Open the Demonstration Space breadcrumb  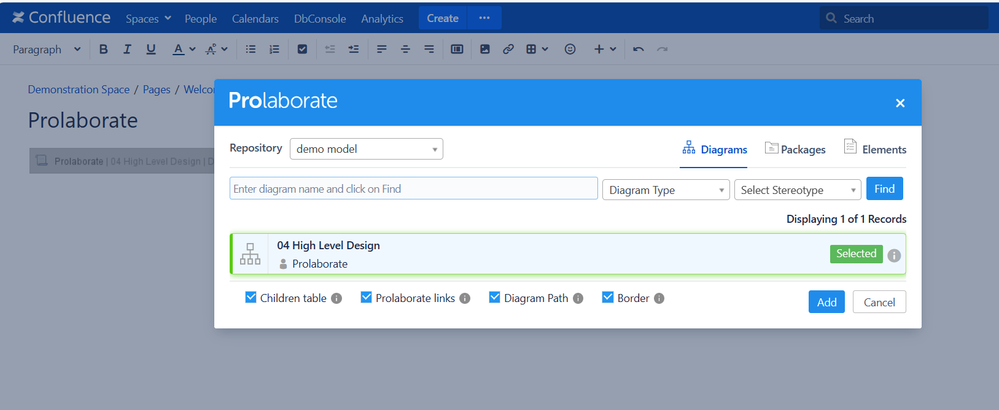(x=78, y=90)
